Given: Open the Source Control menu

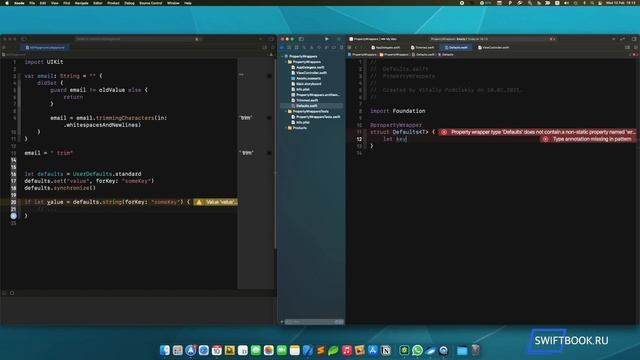Looking at the screenshot, I should tap(151, 3).
